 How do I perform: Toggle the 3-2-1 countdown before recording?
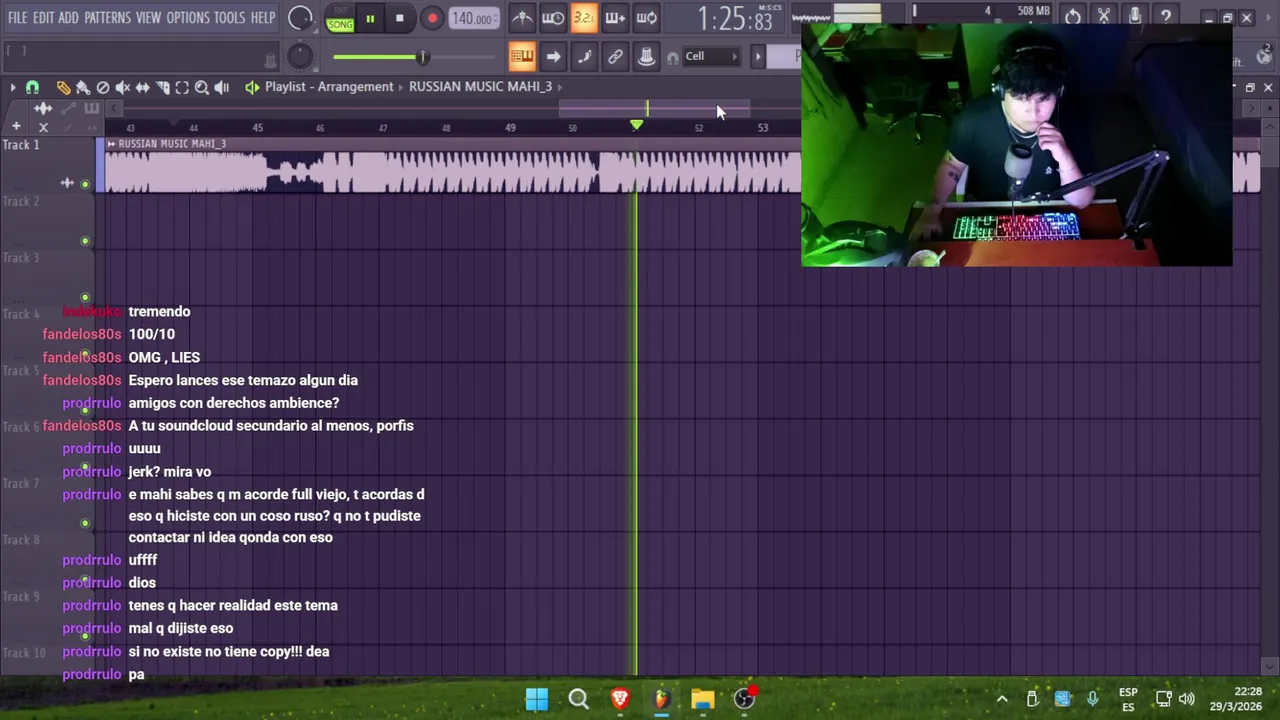click(584, 18)
